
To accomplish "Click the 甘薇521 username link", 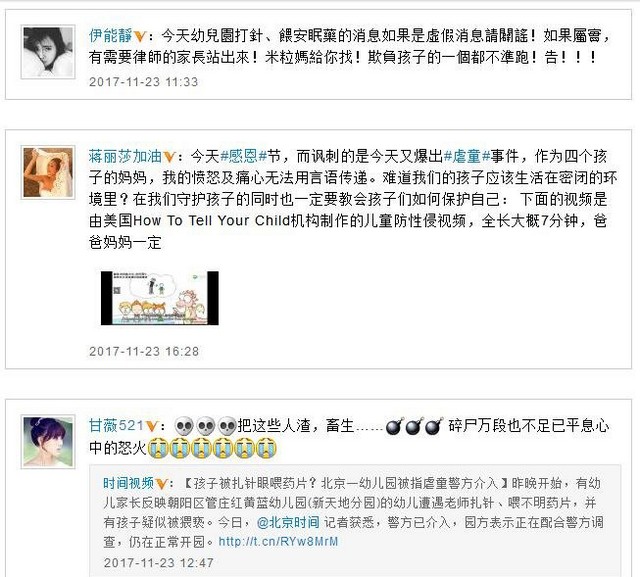I will tap(116, 426).
